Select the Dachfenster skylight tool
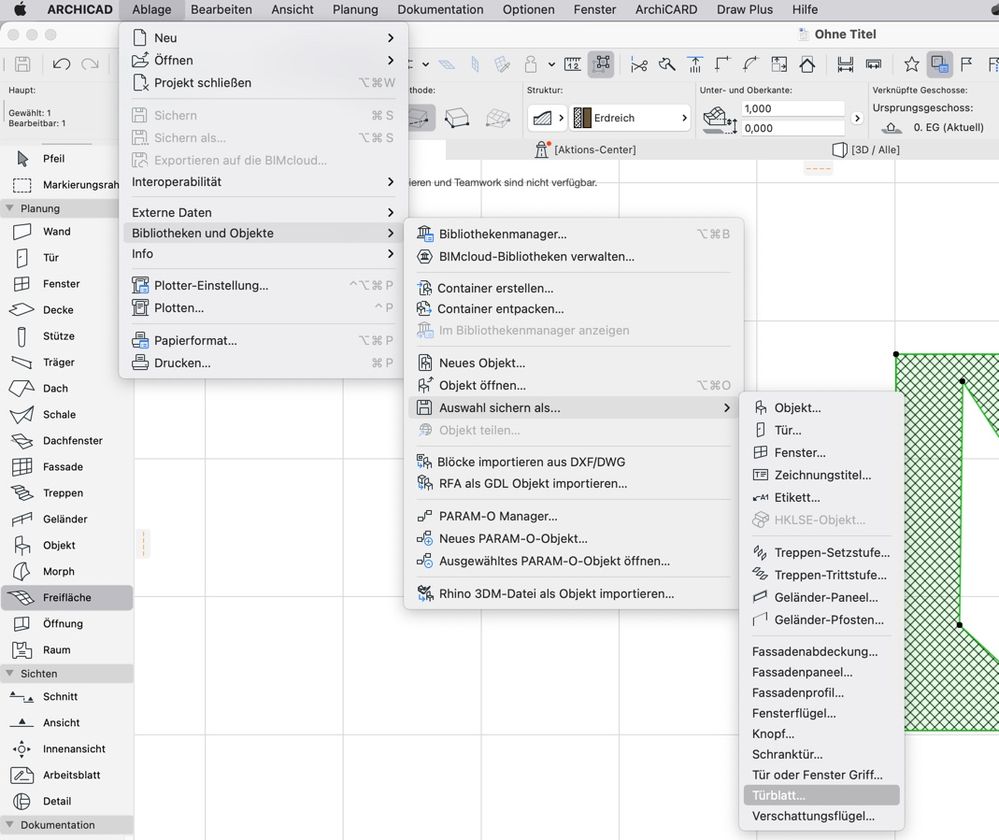The image size is (999, 840). [67, 440]
